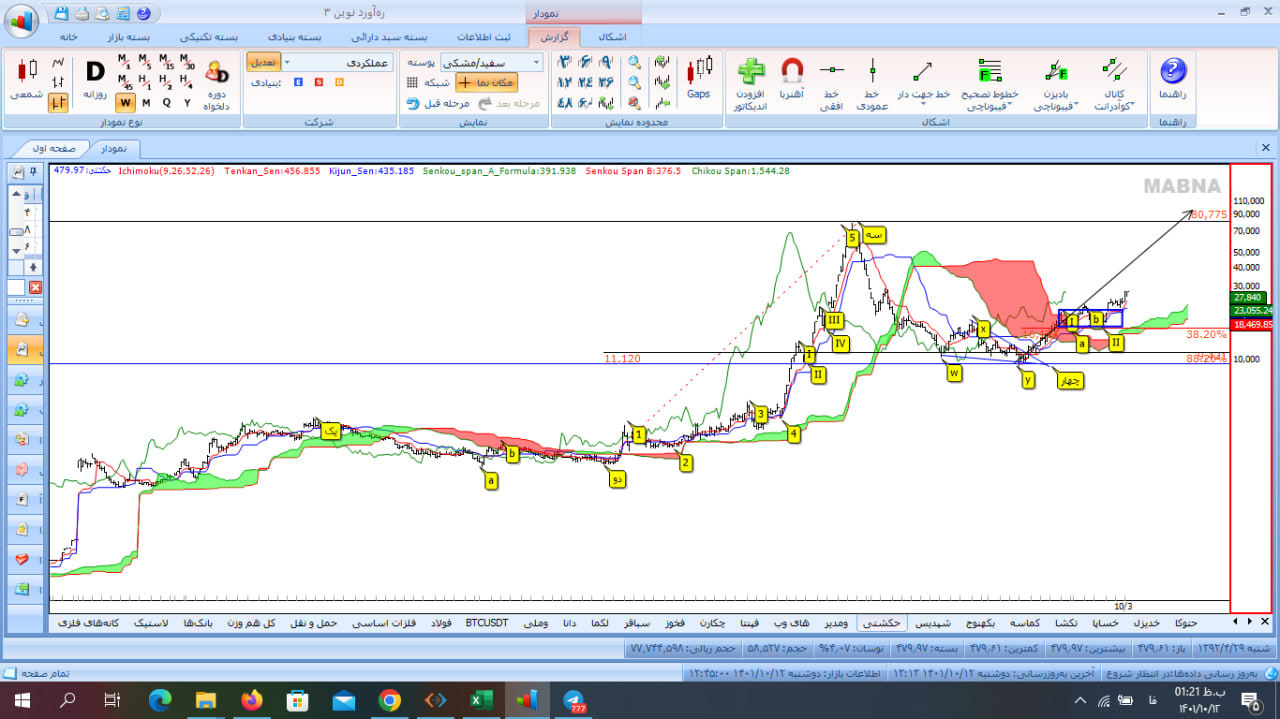This screenshot has width=1280, height=719.
Task: Select the Fibonacci retracement lines tool
Action: pyautogui.click(x=990, y=82)
